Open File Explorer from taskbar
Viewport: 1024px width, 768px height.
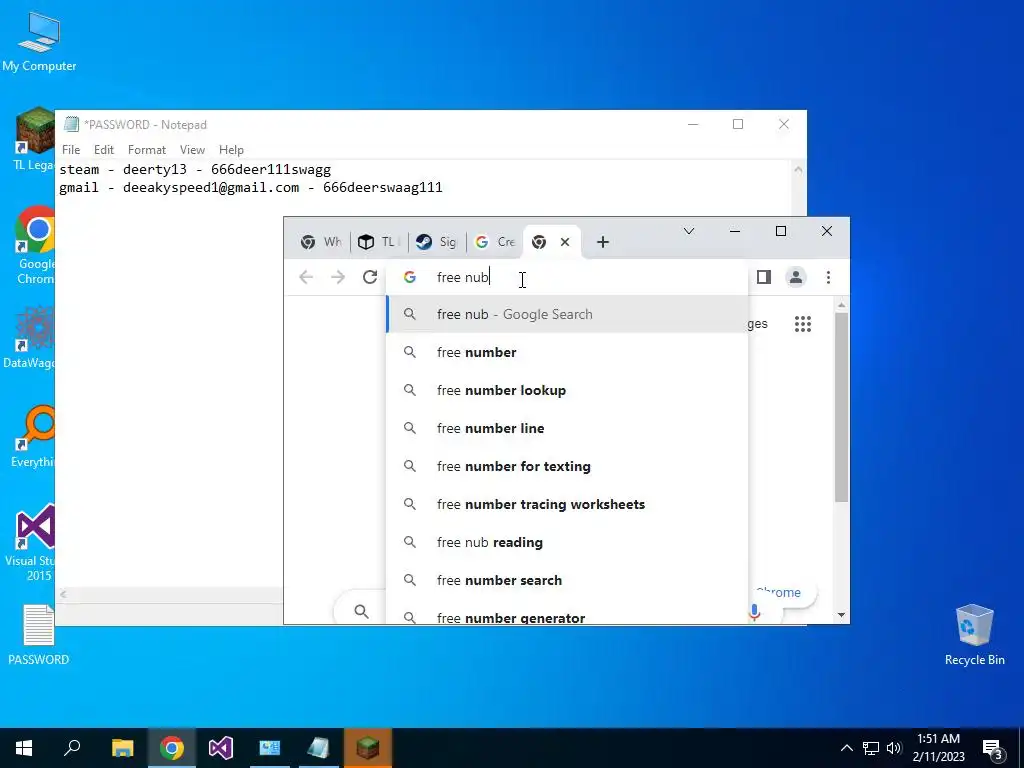click(122, 748)
